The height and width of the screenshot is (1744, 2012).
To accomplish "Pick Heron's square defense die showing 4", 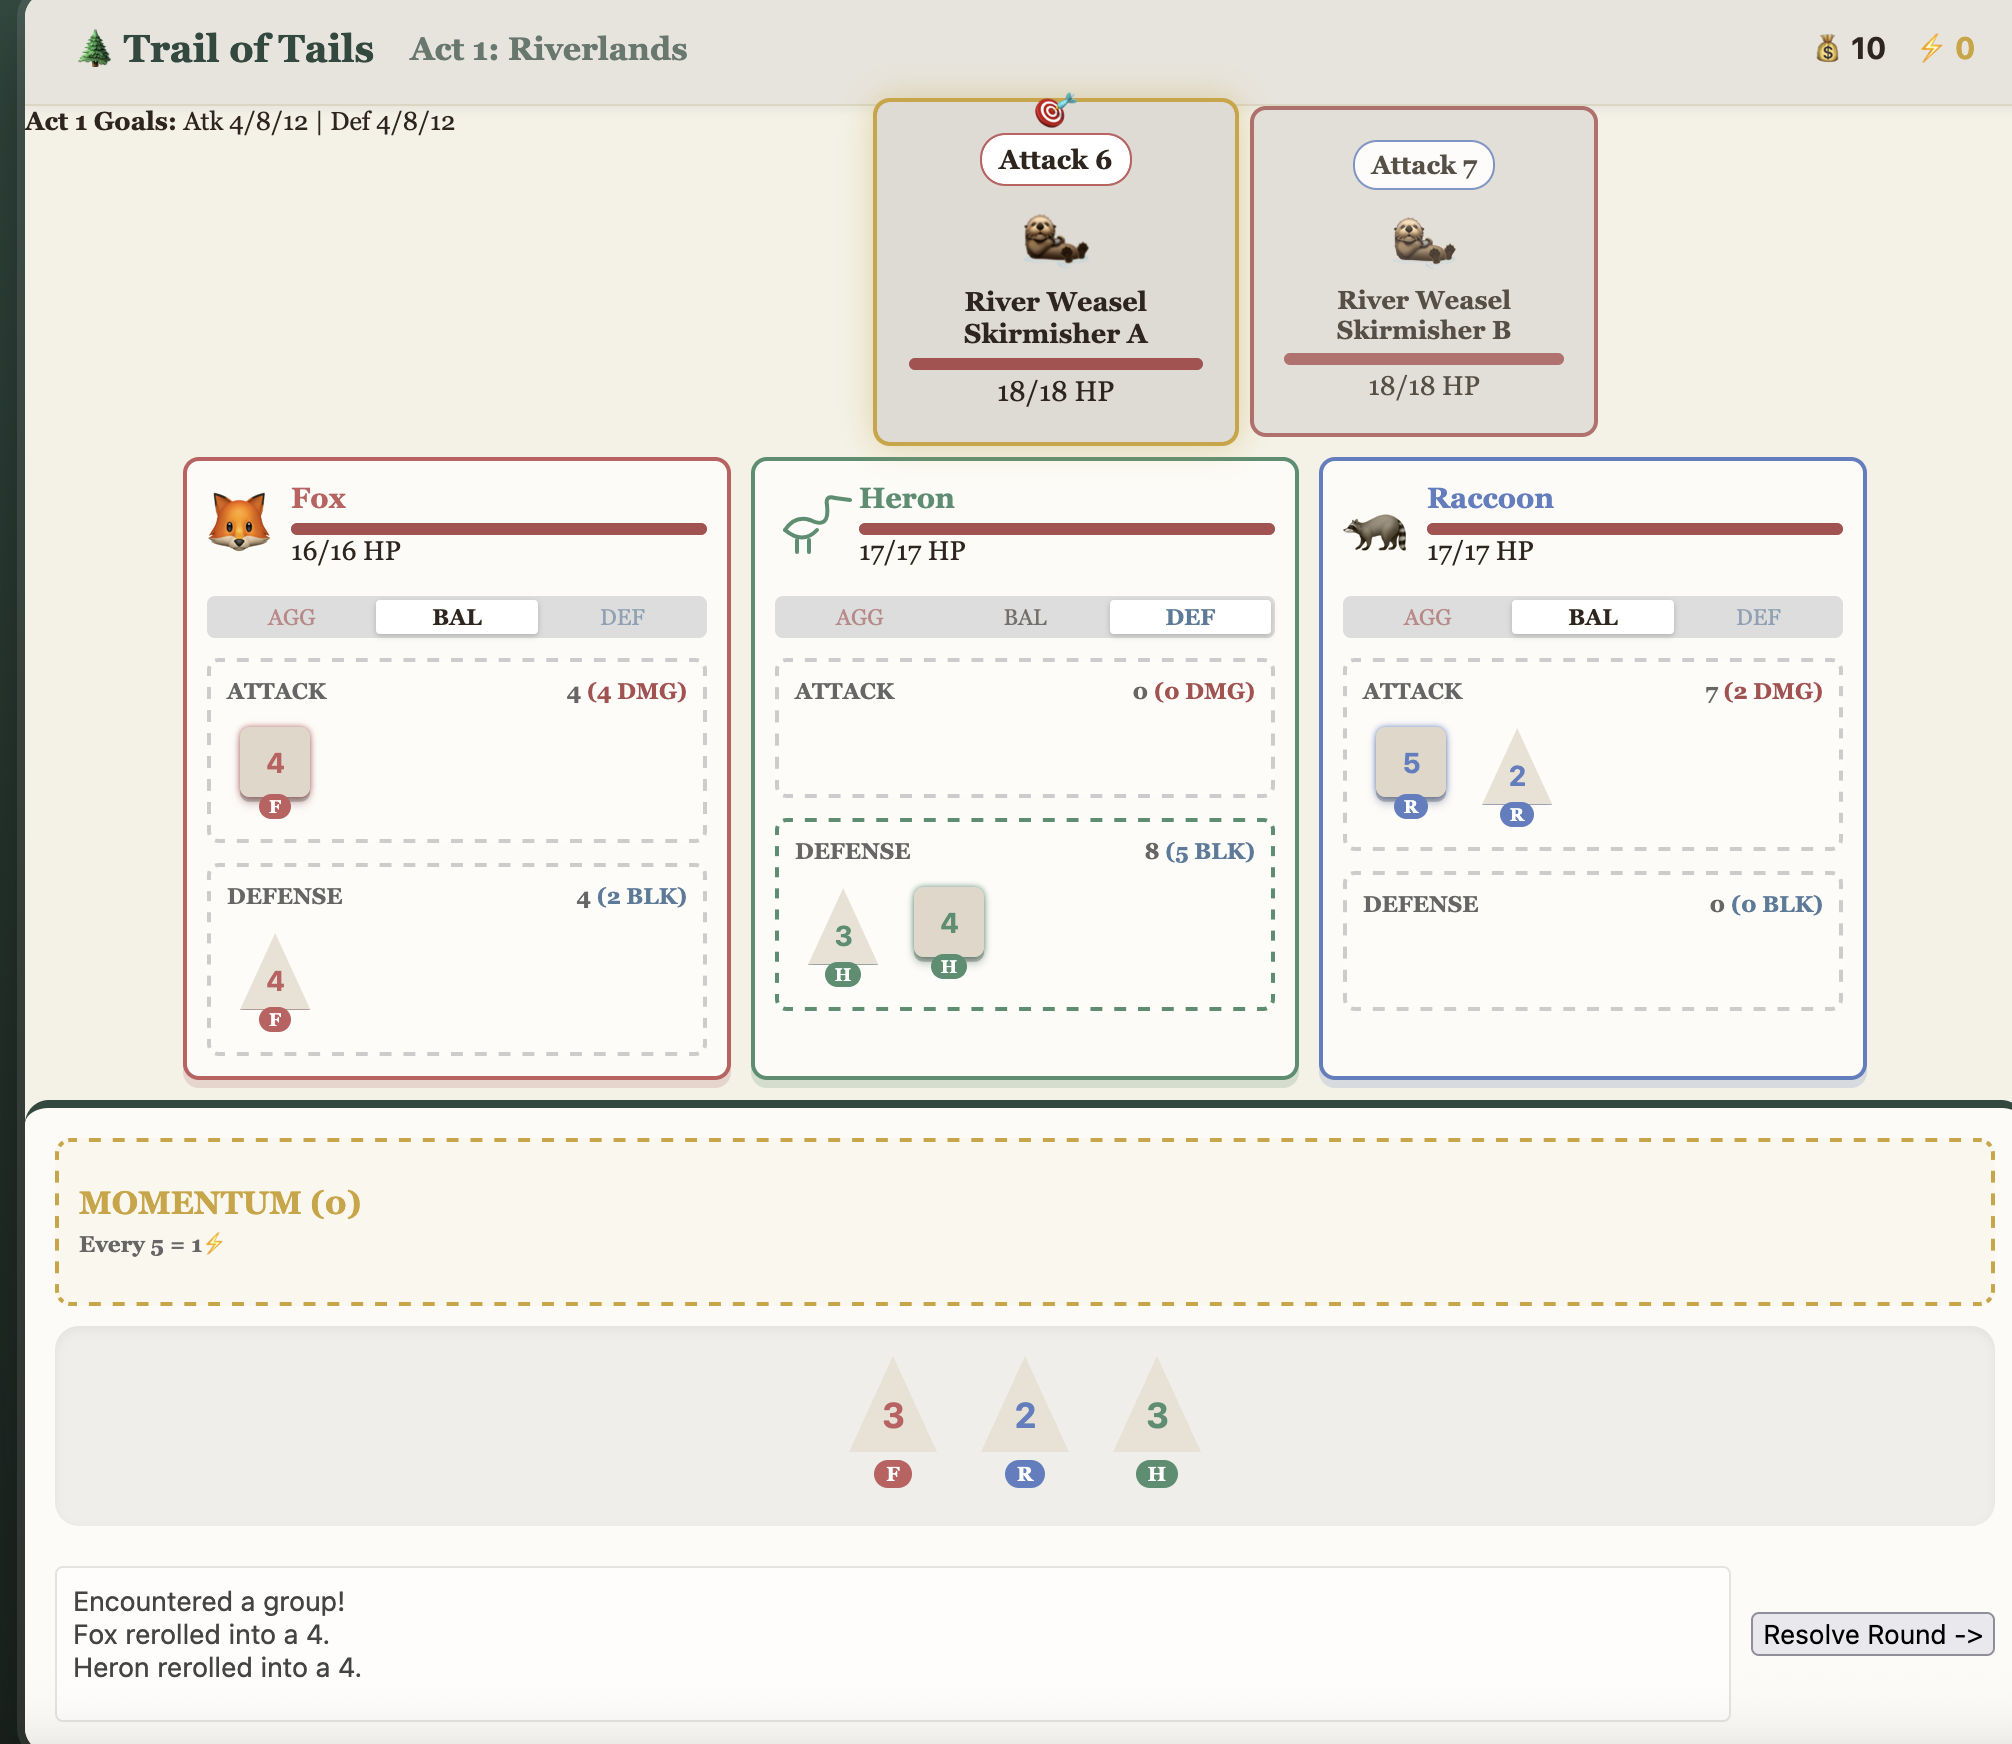I will pyautogui.click(x=949, y=923).
